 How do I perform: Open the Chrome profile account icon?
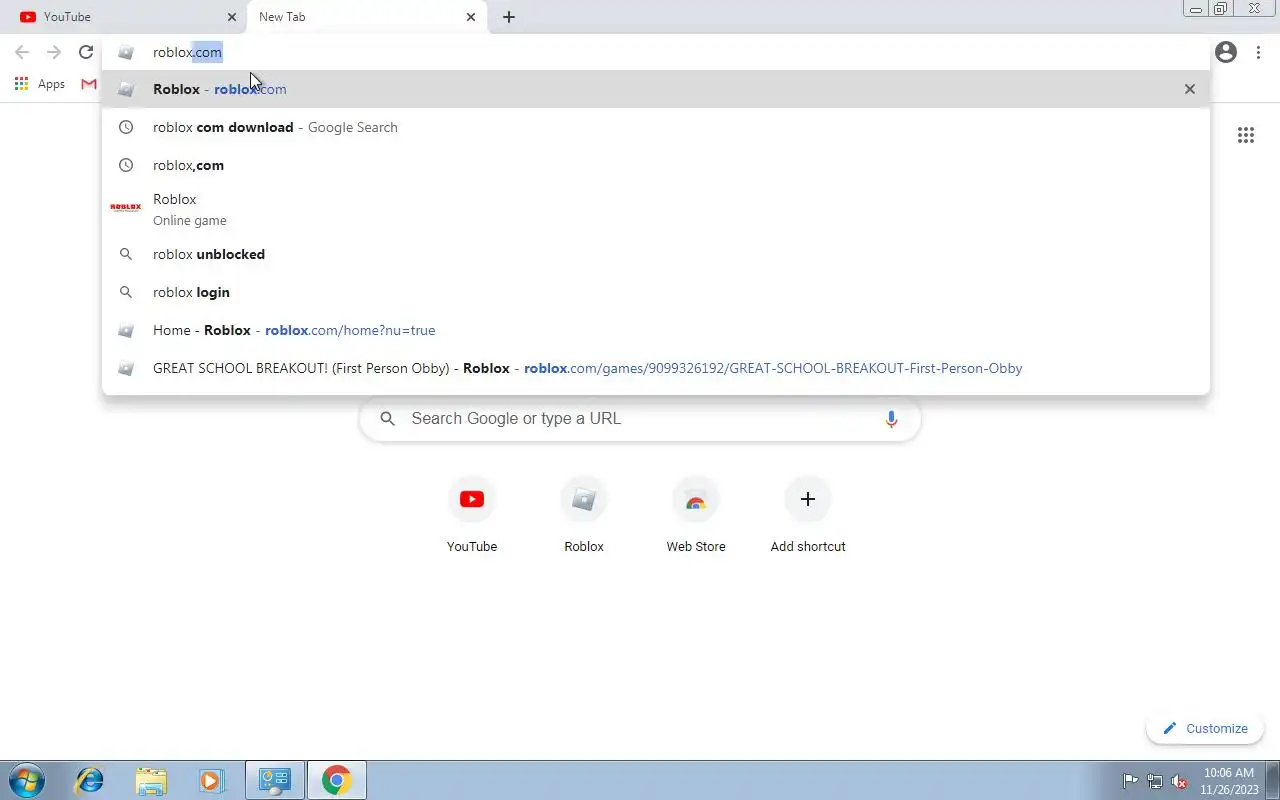pos(1226,52)
